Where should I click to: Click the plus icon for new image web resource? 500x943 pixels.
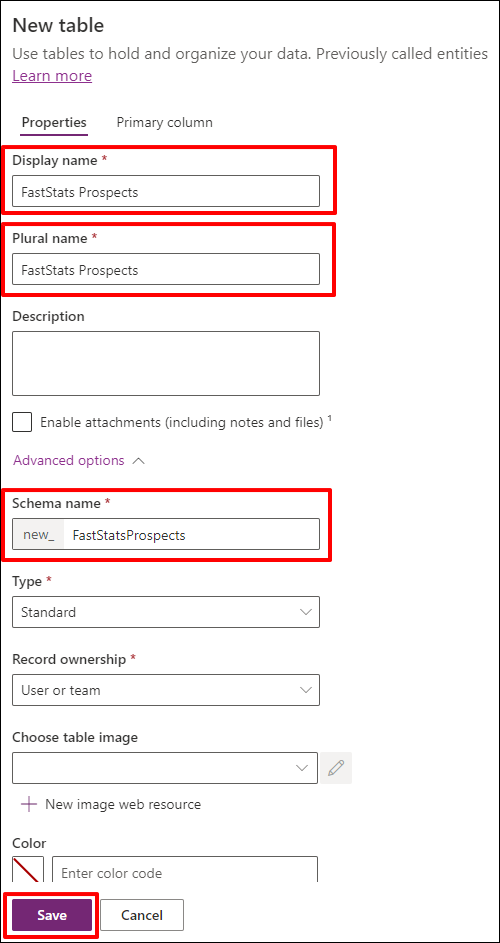(x=29, y=804)
